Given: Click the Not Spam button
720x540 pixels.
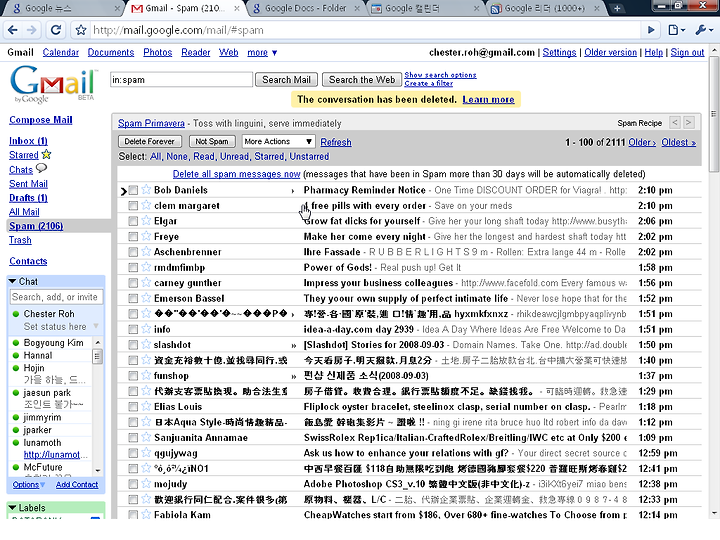Looking at the screenshot, I should coord(212,141).
